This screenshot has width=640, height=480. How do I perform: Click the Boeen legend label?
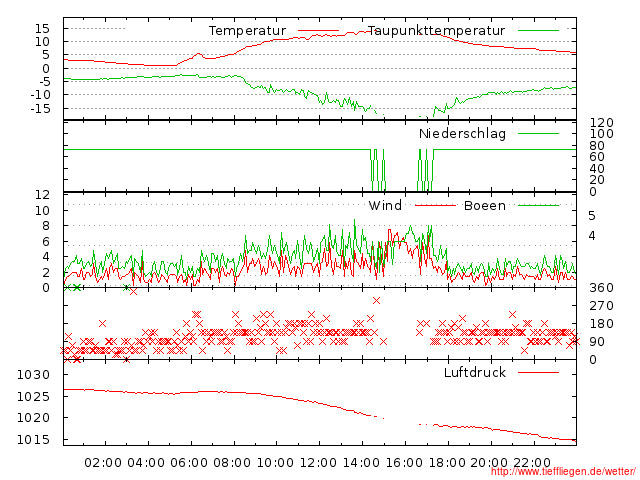point(485,206)
